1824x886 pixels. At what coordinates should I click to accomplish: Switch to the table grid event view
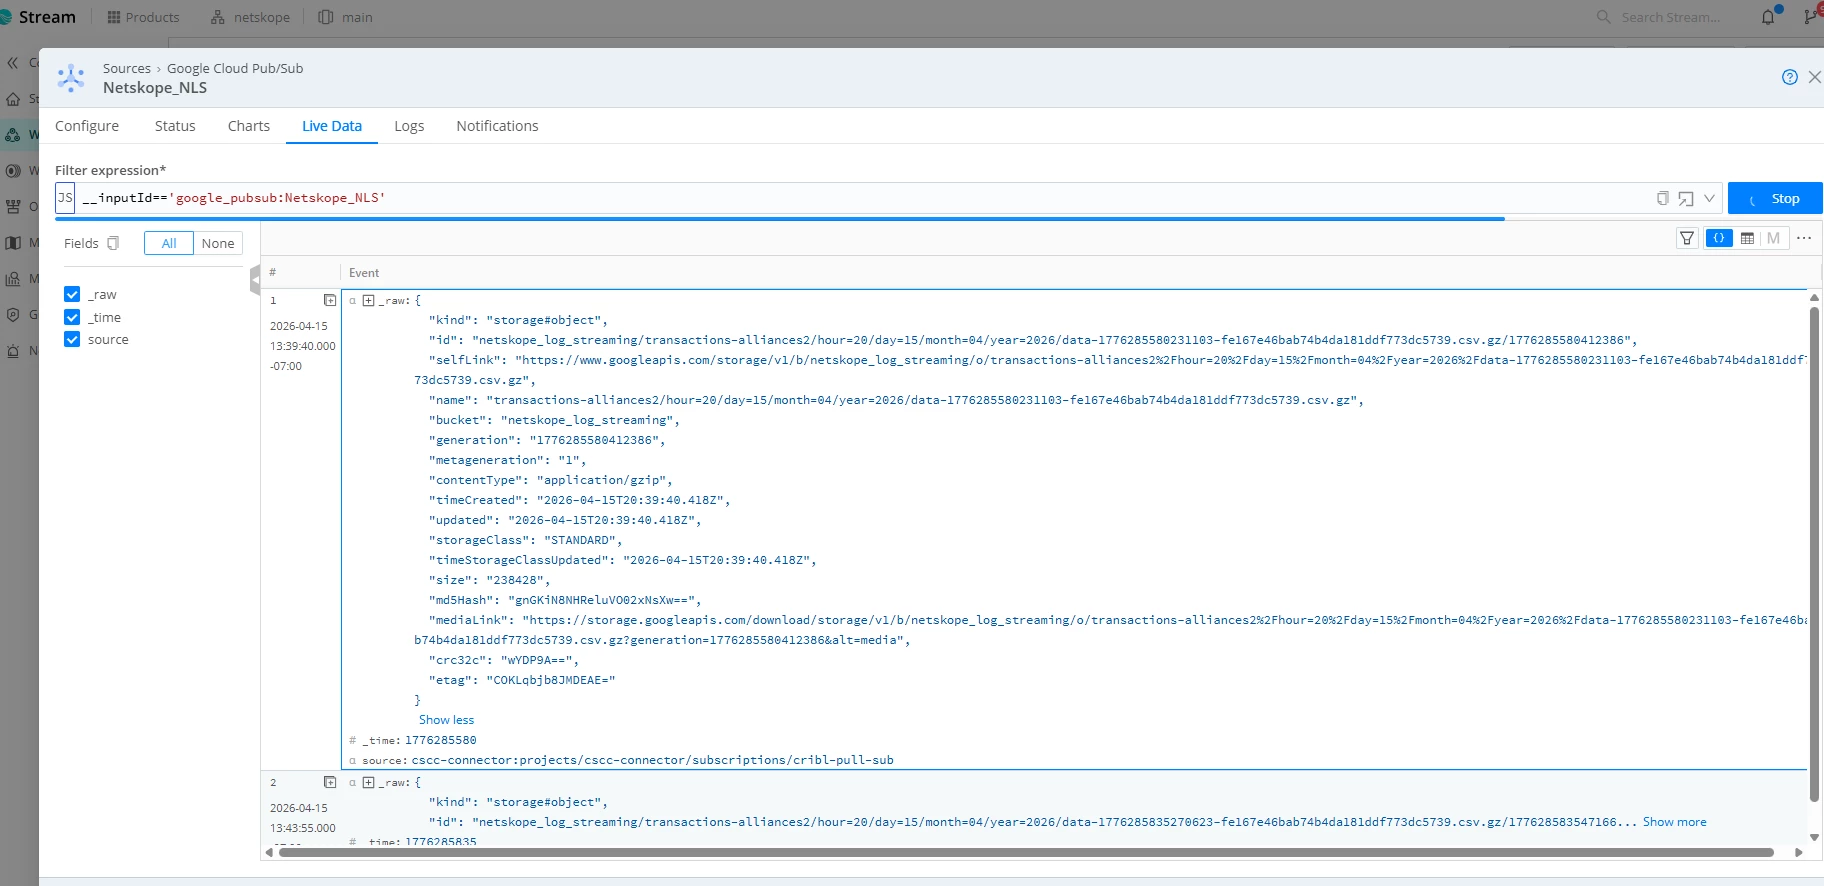pyautogui.click(x=1747, y=238)
